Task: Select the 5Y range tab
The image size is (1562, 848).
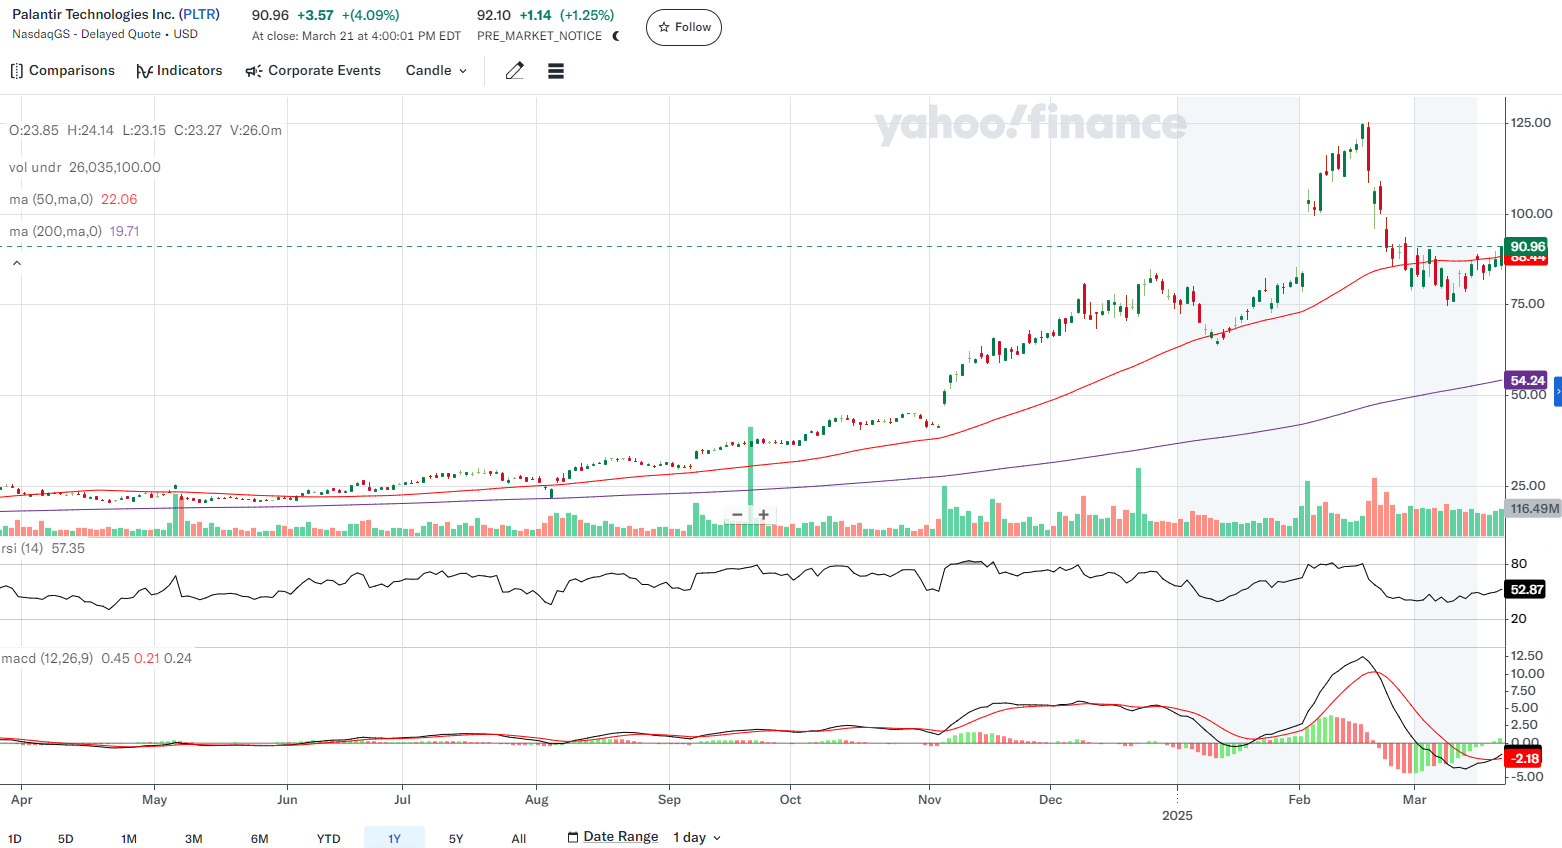Action: [456, 838]
